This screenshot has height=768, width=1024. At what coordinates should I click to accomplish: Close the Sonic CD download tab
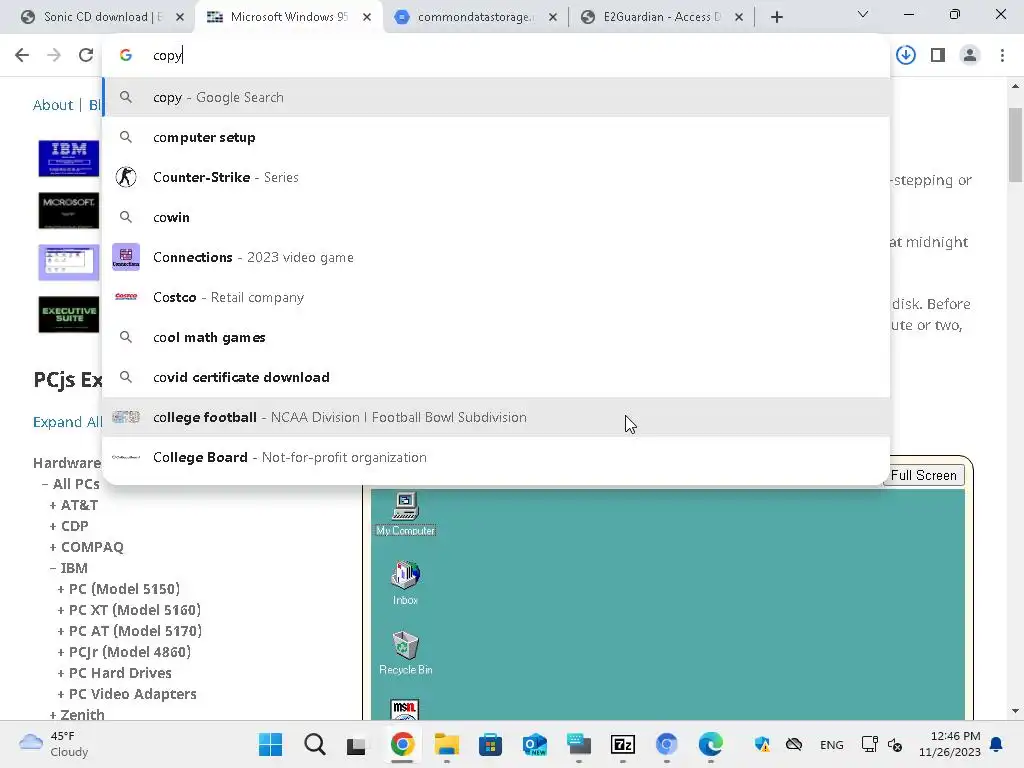coord(180,17)
